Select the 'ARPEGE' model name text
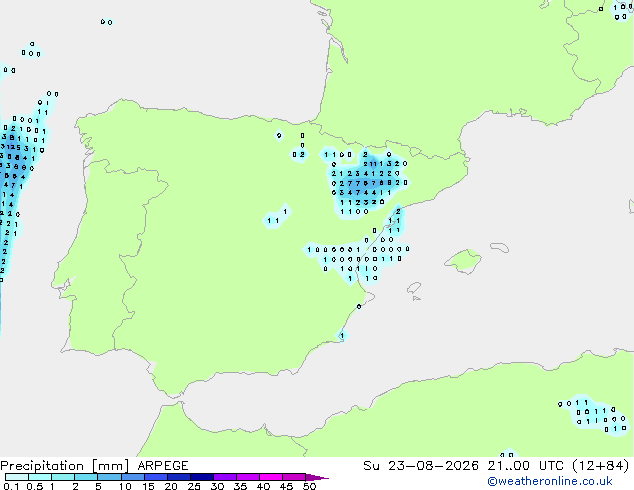The height and width of the screenshot is (490, 634). [x=163, y=466]
